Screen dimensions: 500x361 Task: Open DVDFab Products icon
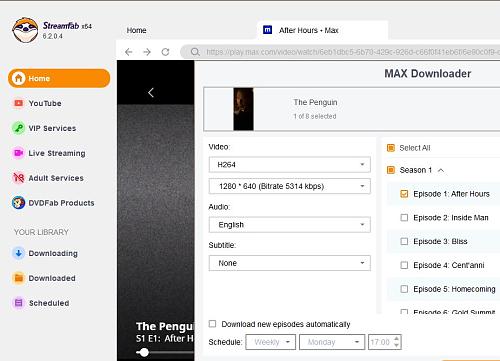pyautogui.click(x=19, y=203)
